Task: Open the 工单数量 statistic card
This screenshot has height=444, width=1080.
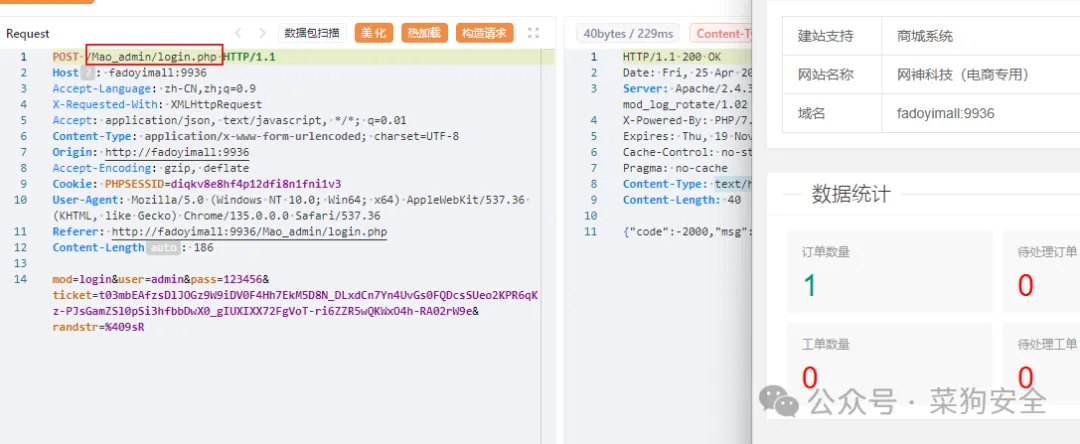Action: pos(890,363)
